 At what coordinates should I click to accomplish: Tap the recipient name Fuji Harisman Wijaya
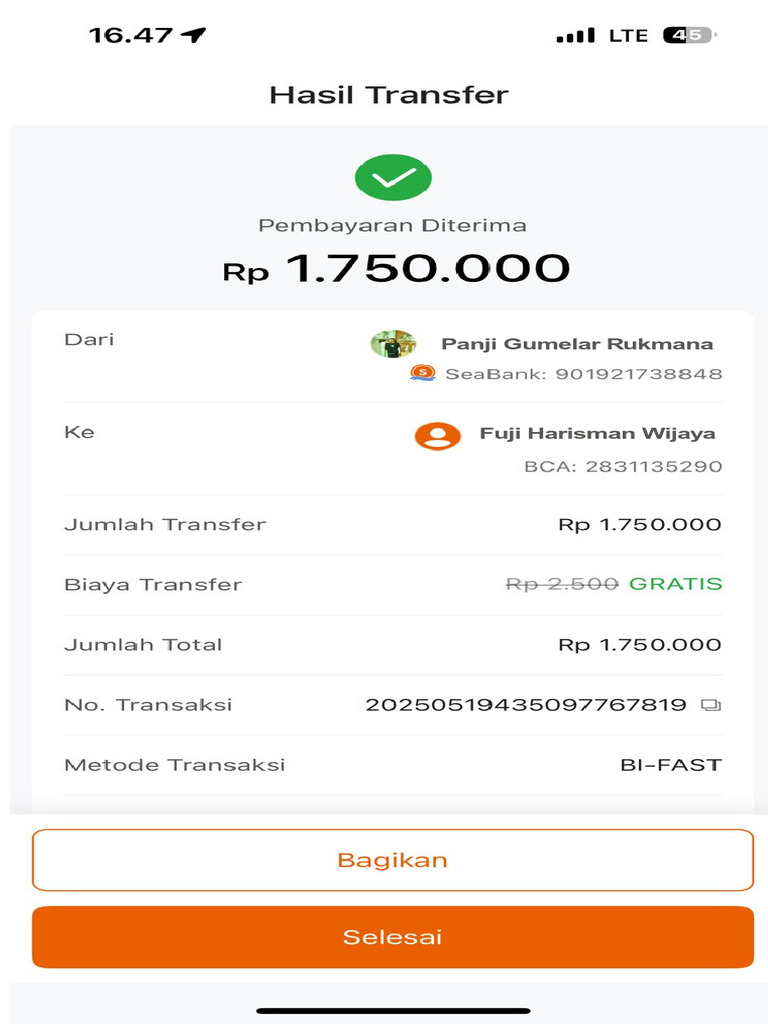[597, 434]
